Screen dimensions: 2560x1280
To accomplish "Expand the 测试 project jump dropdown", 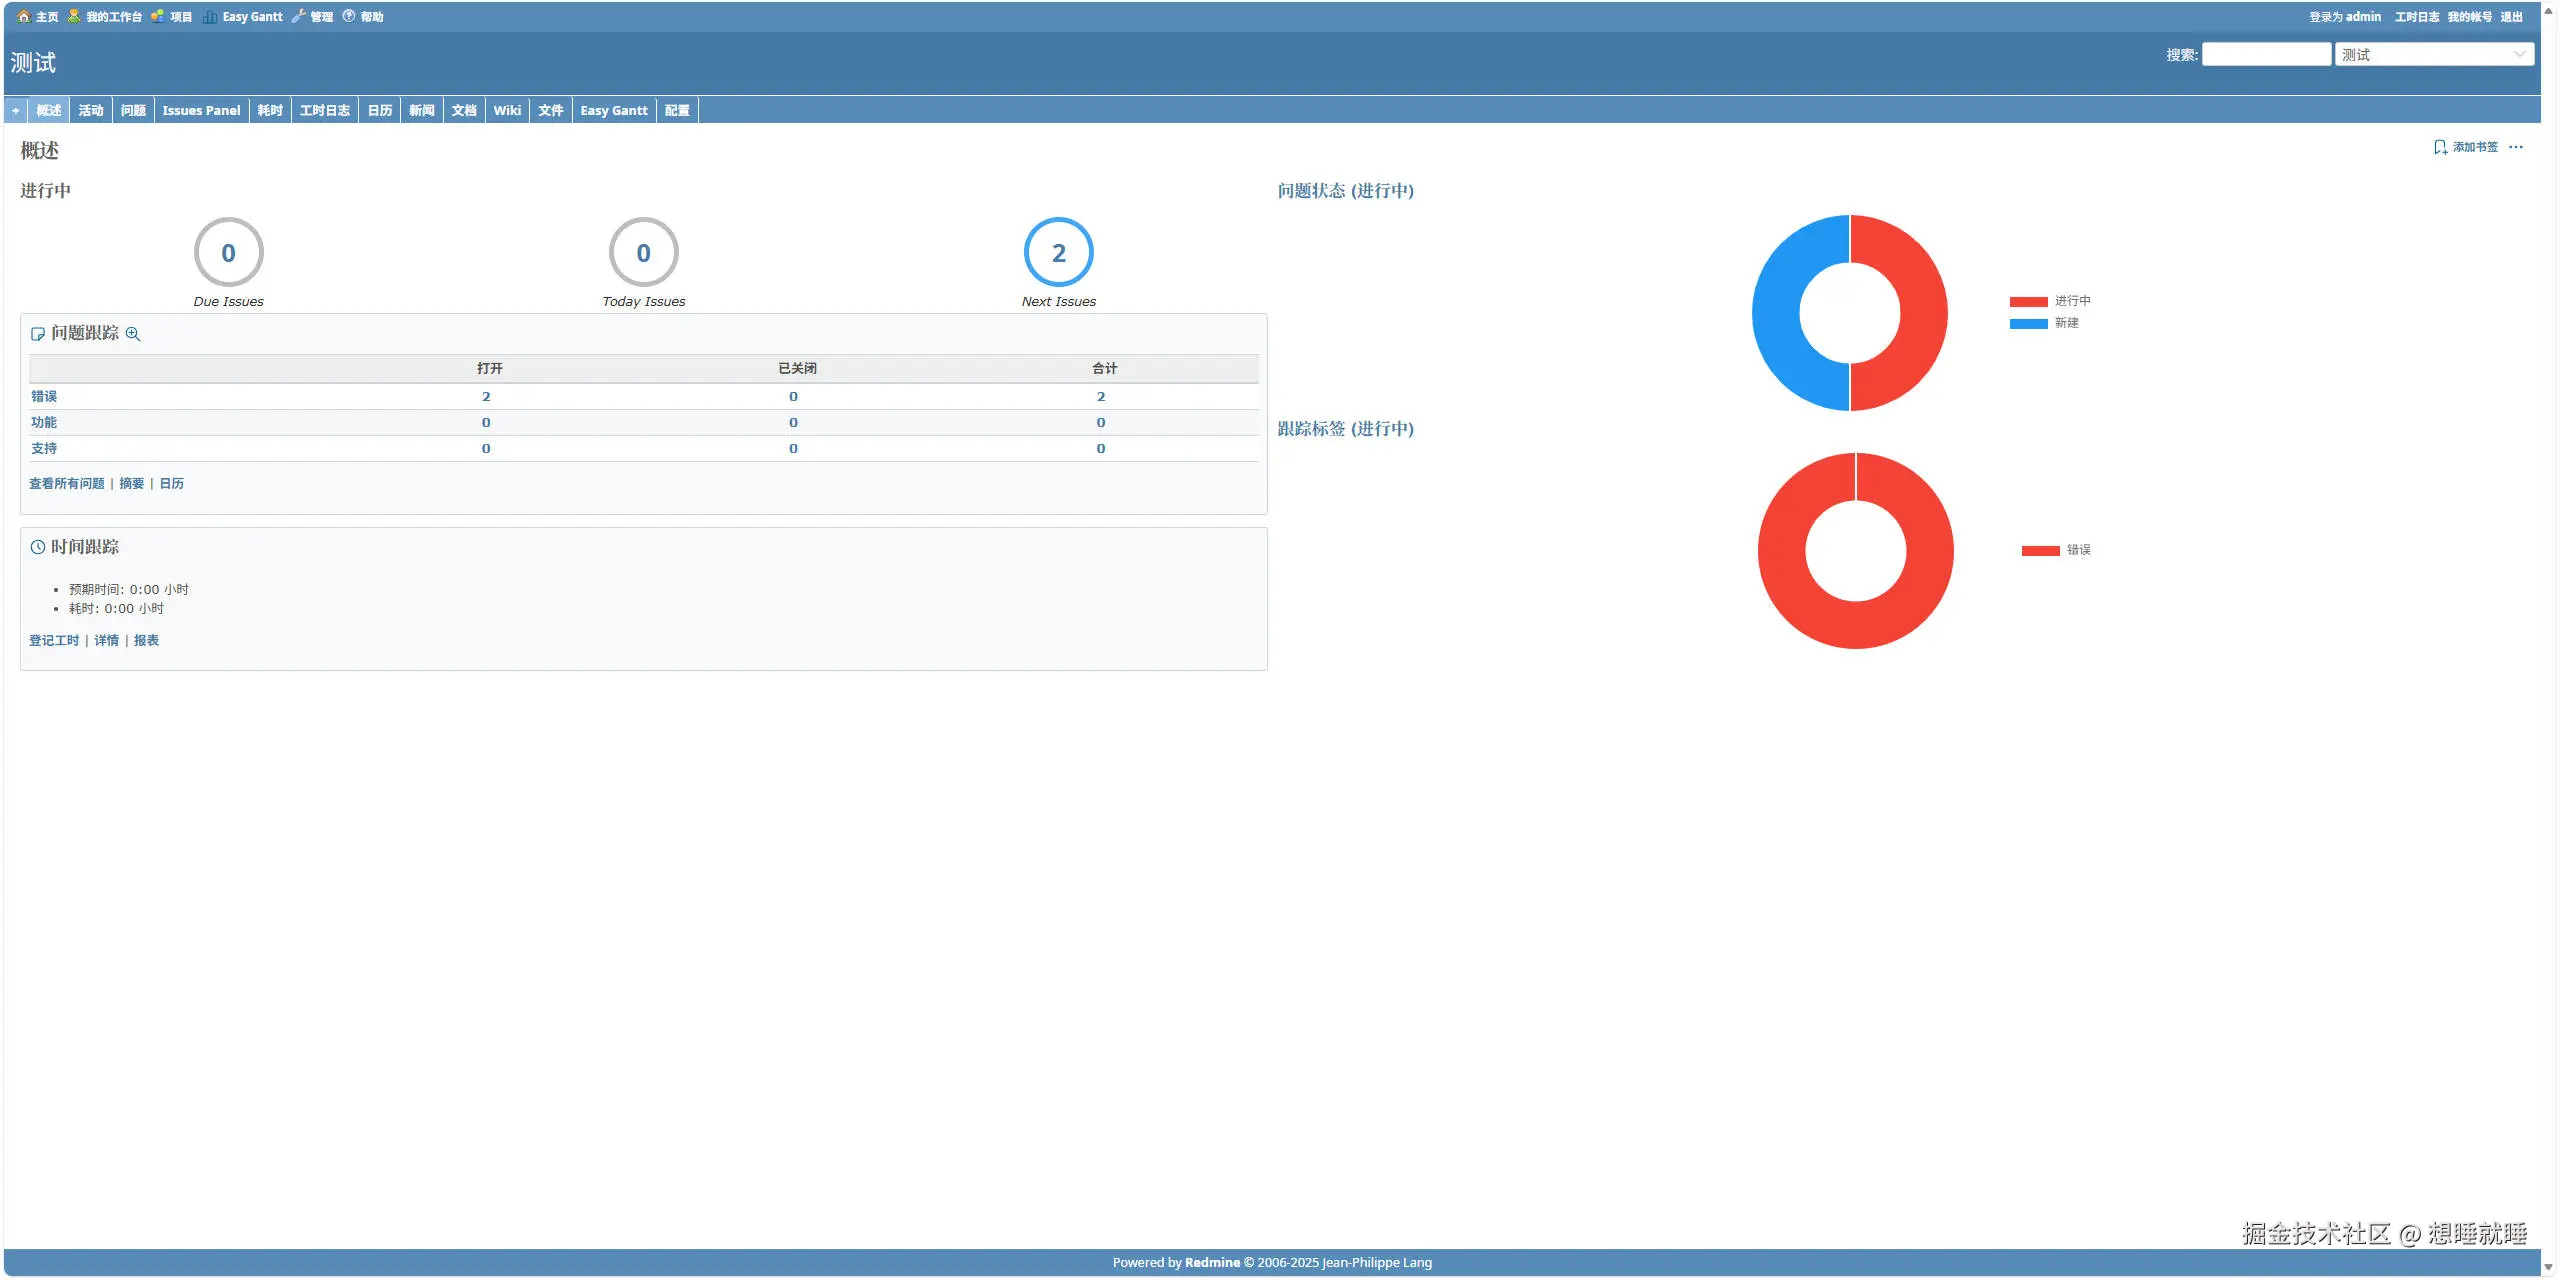I will click(2434, 54).
